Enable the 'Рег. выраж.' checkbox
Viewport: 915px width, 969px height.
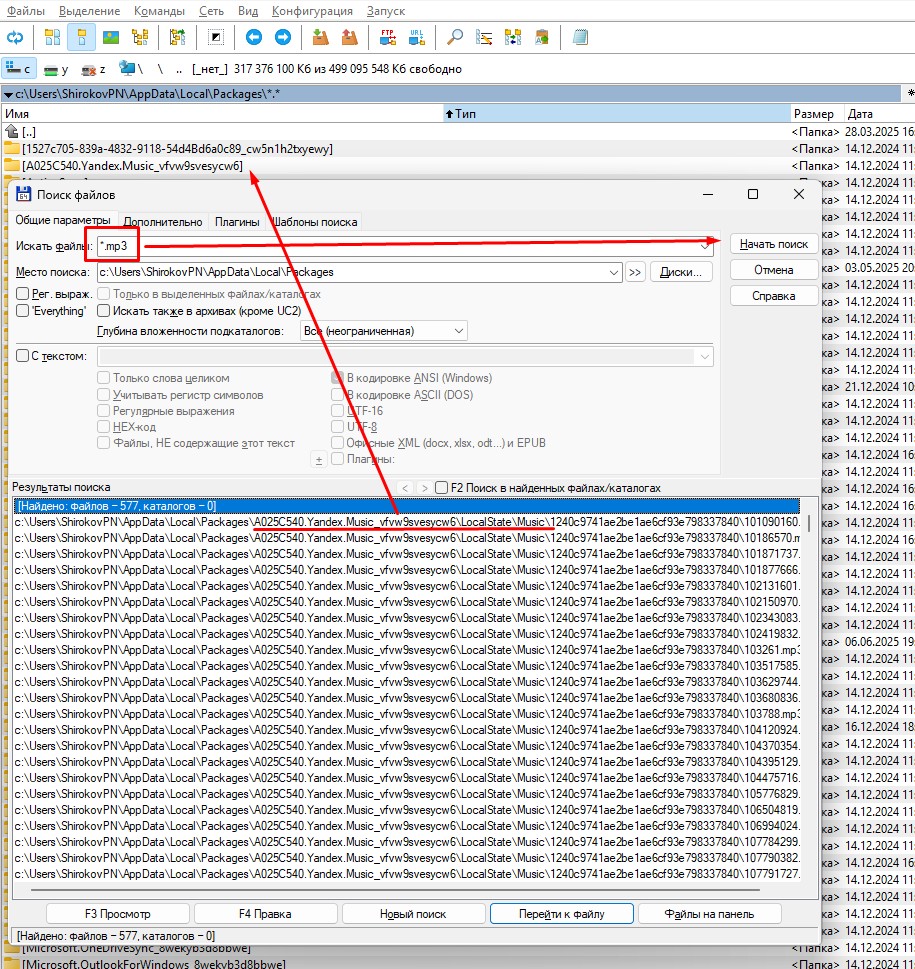23,294
